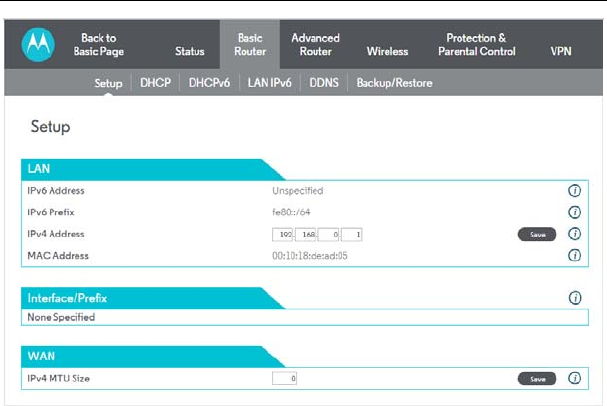Click the Motorola logo icon

click(38, 45)
